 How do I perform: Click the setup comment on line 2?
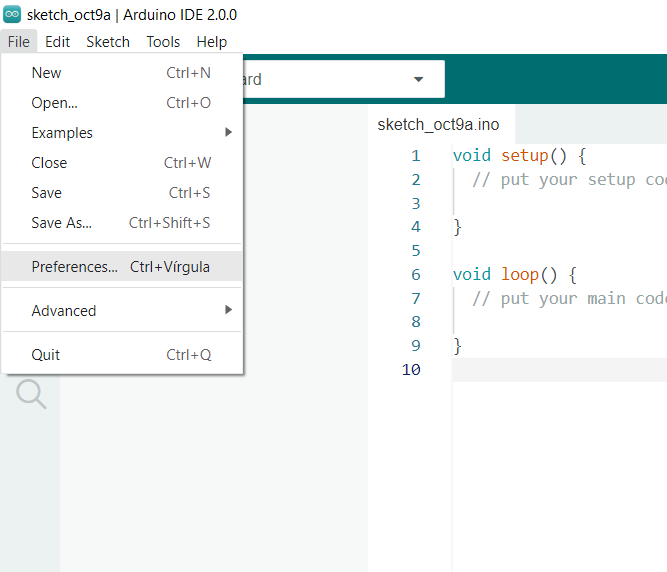[569, 180]
